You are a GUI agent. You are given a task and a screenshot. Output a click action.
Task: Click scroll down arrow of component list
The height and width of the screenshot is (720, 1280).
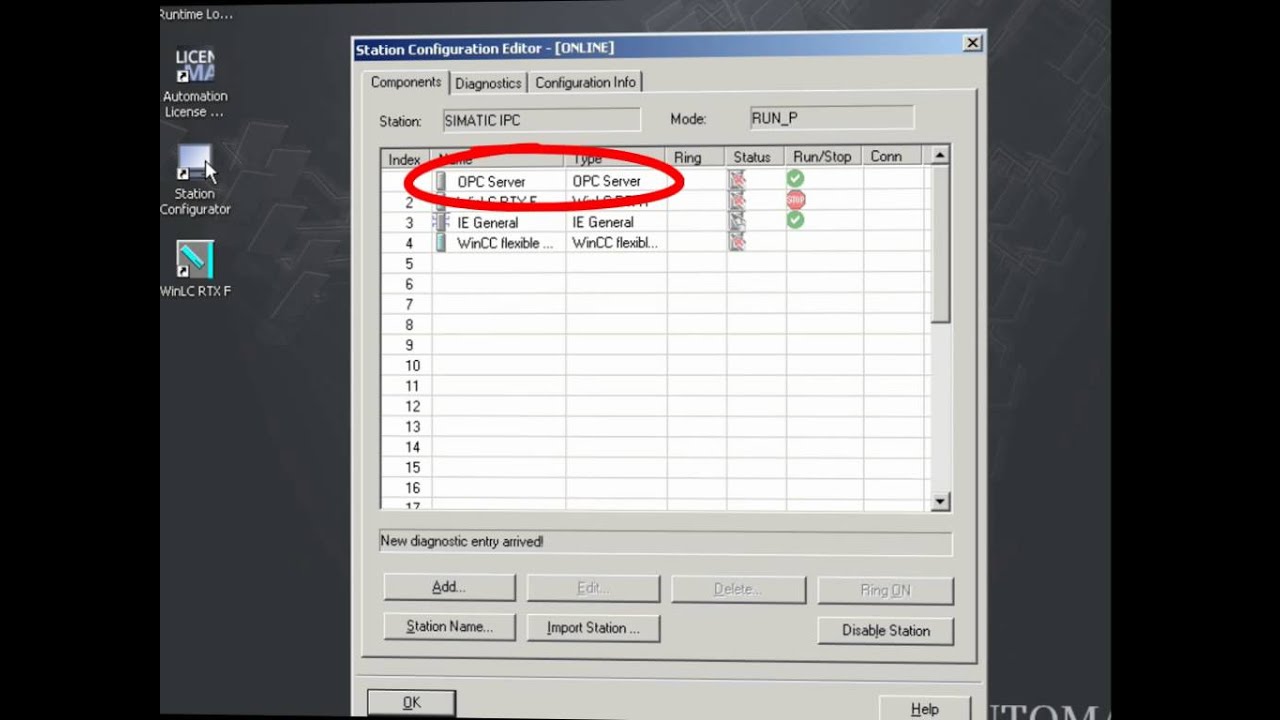[x=939, y=502]
